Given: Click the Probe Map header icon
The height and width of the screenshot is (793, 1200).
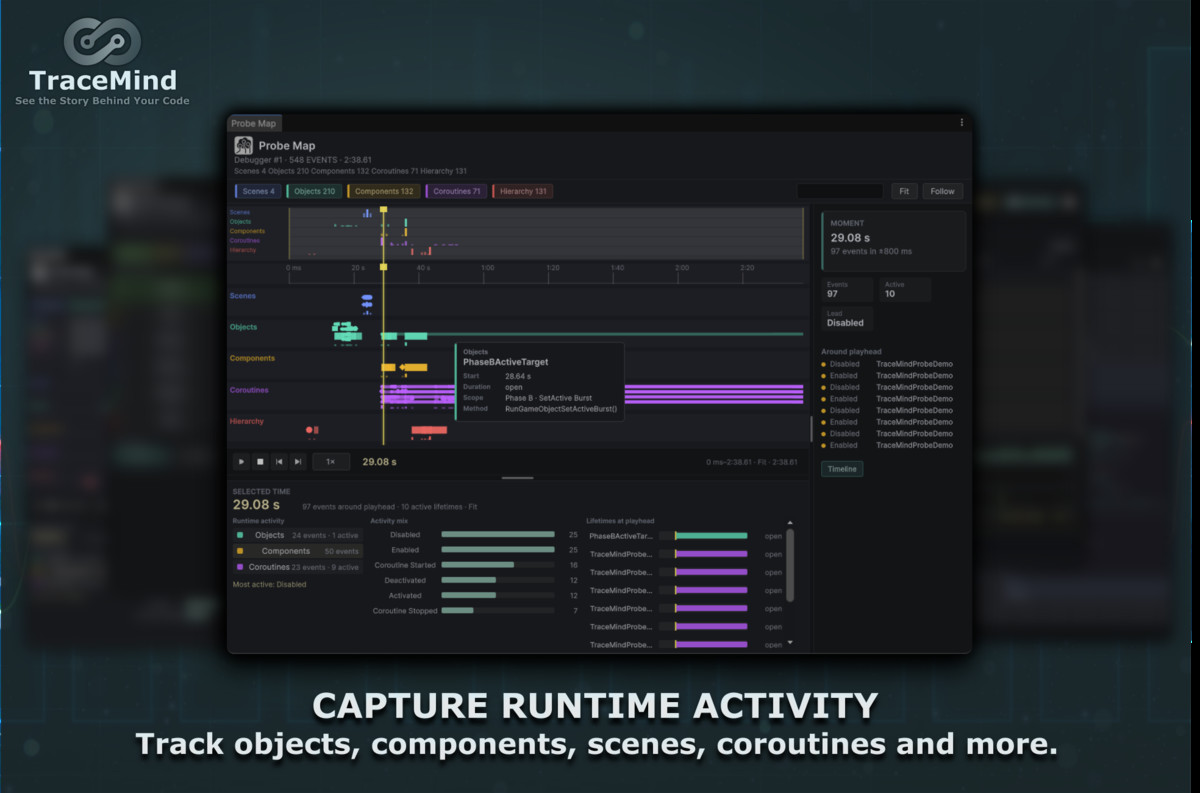Looking at the screenshot, I should [x=243, y=146].
